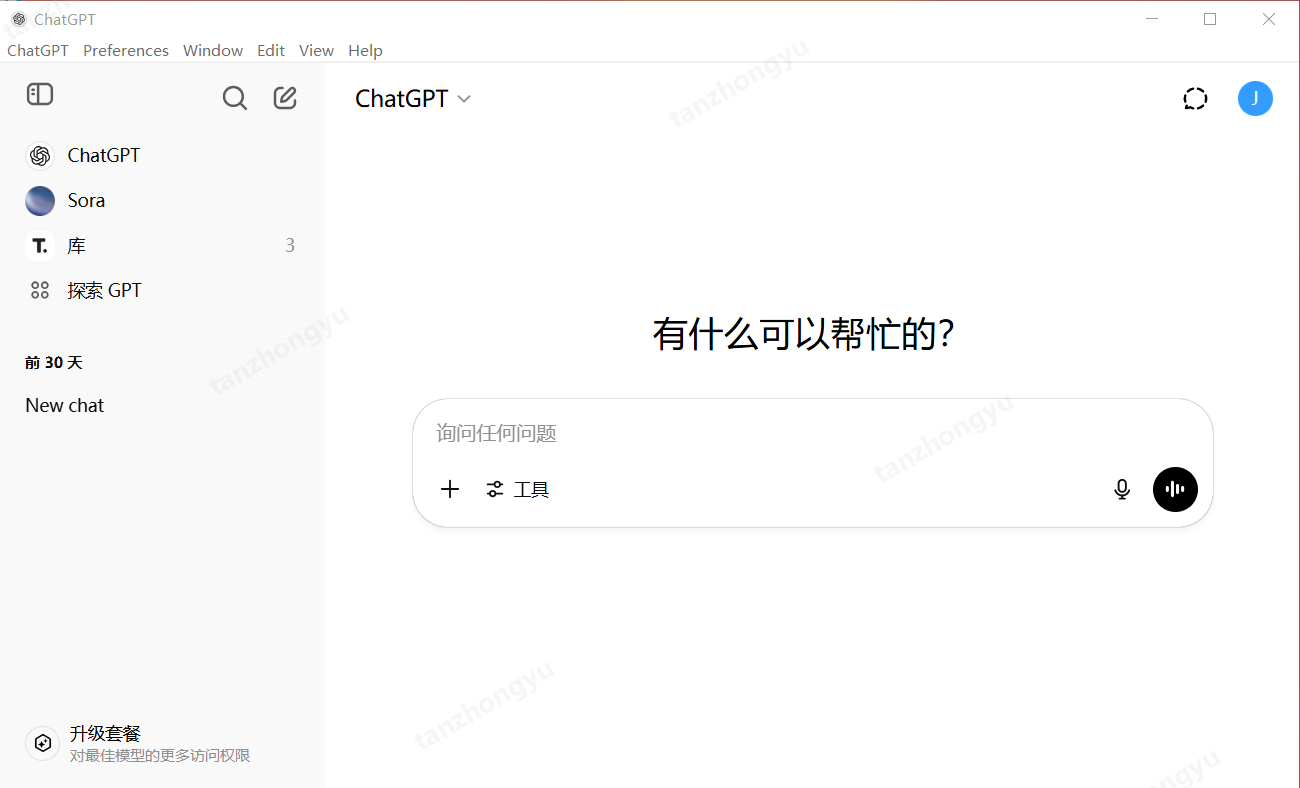Screen dimensions: 1300x788
Task: Open the 库 library icon
Action: [40, 245]
